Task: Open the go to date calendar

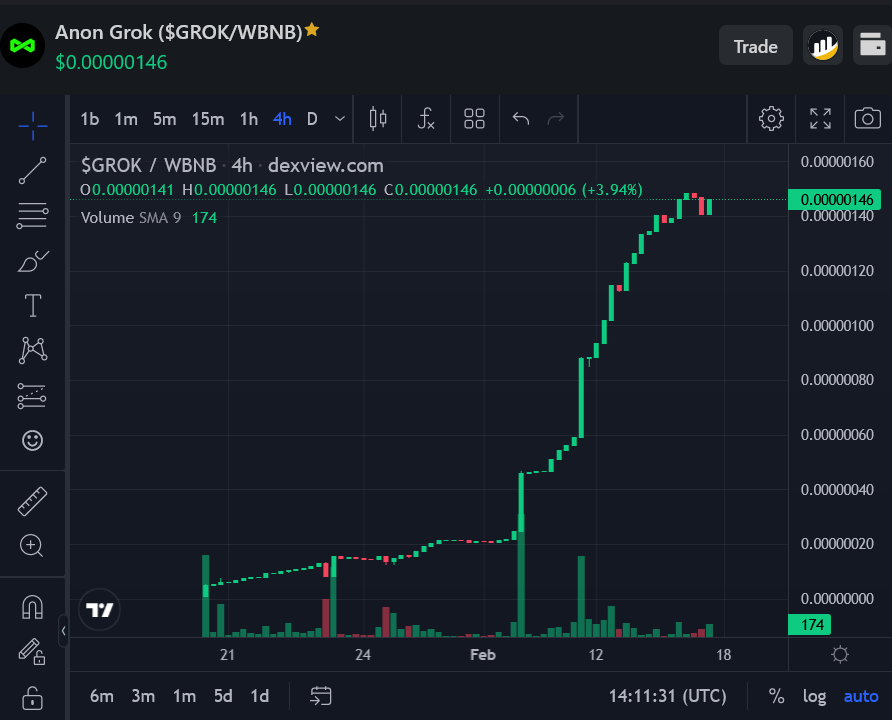Action: 321,696
